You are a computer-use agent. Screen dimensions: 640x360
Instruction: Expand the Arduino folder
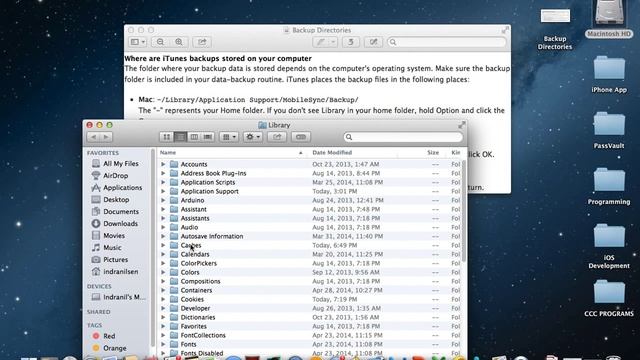(x=163, y=200)
